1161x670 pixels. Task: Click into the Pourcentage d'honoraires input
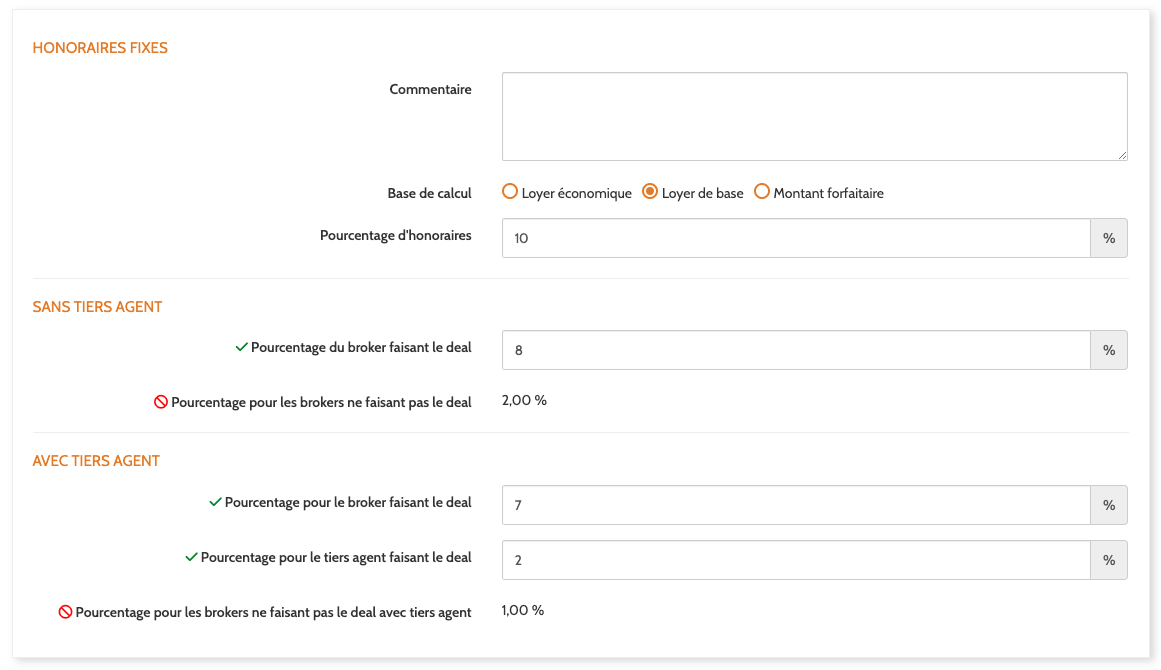coord(796,238)
